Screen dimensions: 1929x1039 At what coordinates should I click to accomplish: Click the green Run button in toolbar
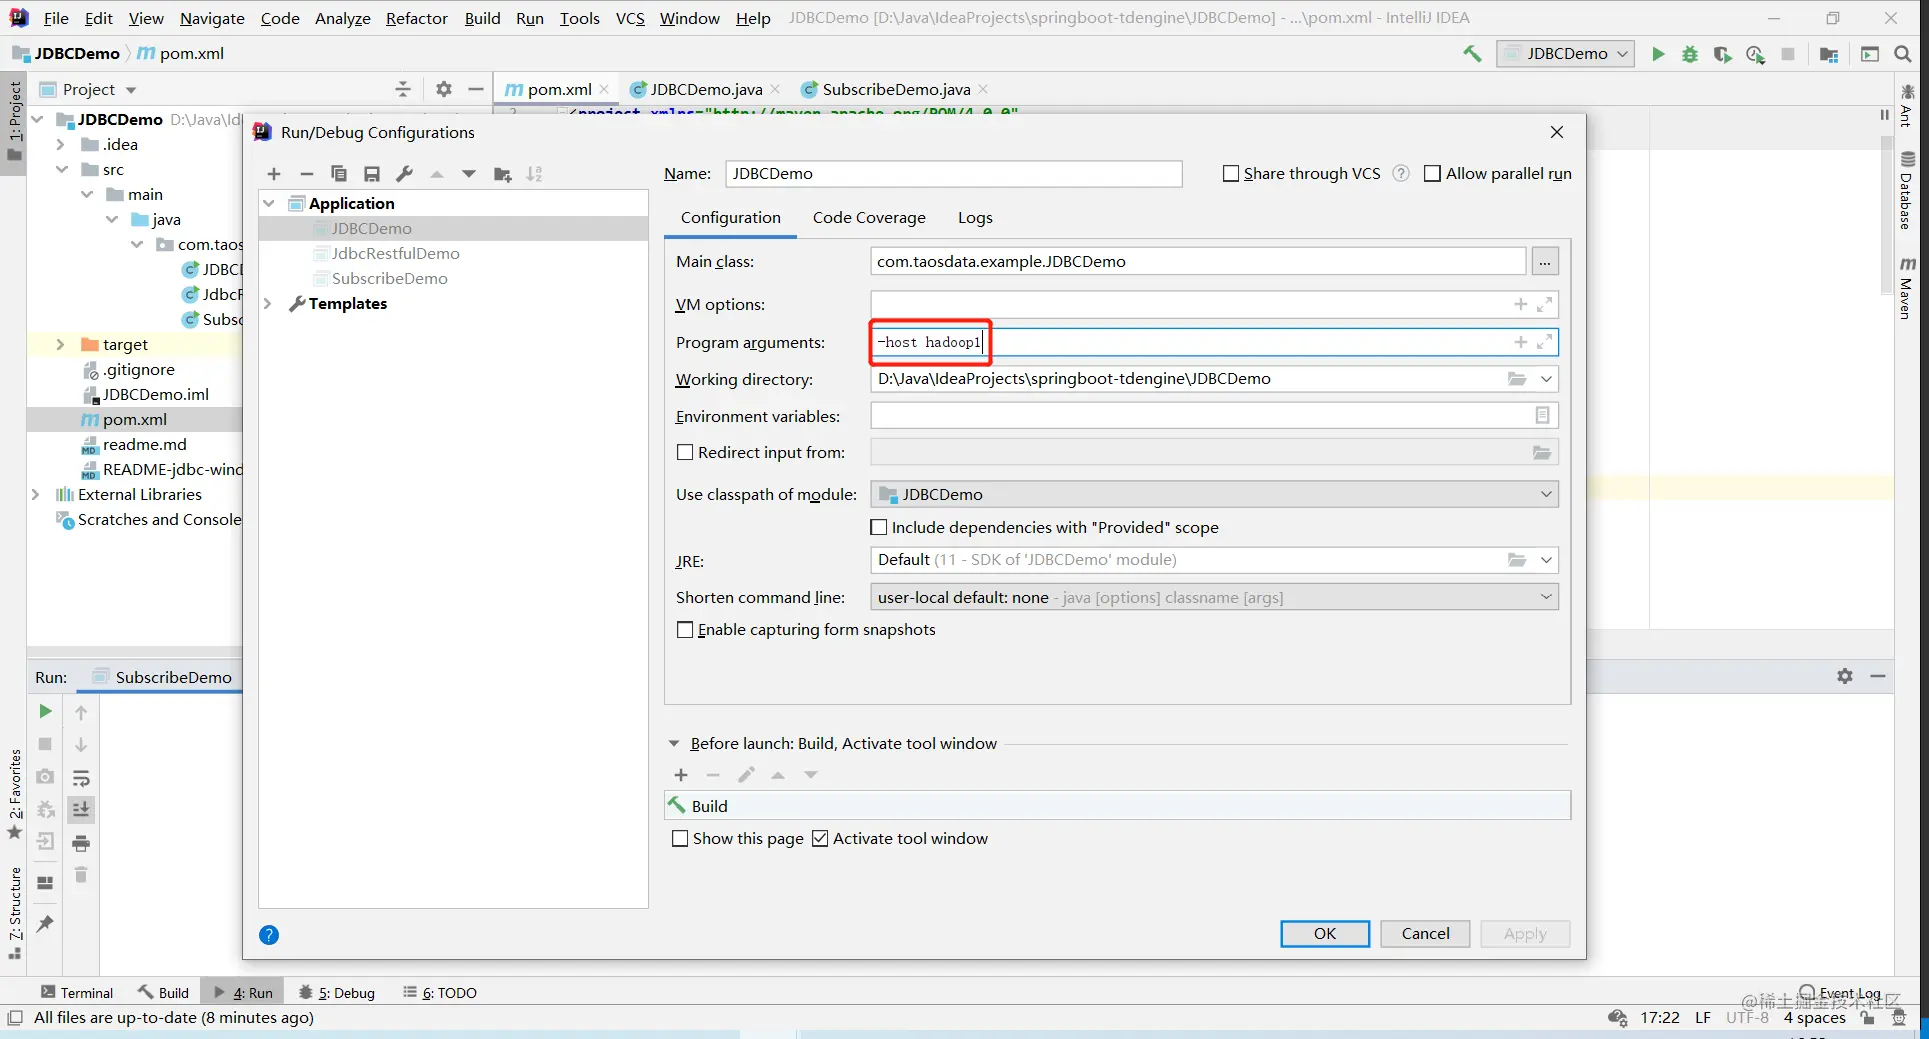tap(1658, 54)
